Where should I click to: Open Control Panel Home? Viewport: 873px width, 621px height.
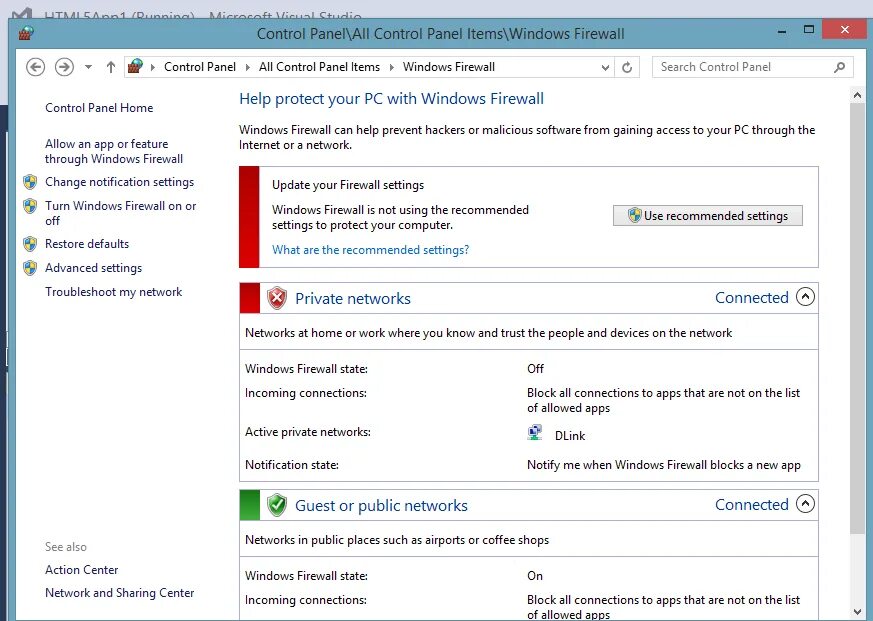(99, 108)
